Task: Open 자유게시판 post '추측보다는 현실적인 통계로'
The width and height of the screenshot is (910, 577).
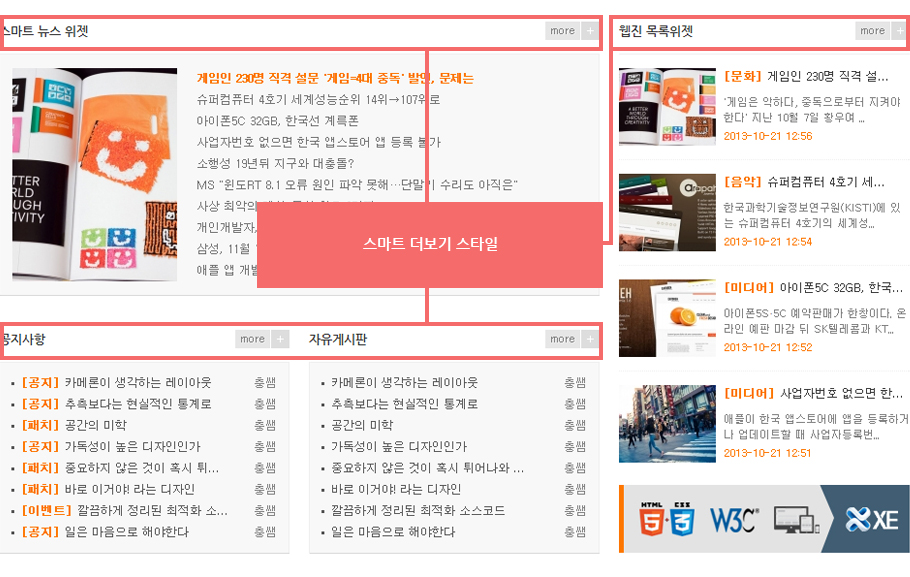Action: tap(405, 404)
